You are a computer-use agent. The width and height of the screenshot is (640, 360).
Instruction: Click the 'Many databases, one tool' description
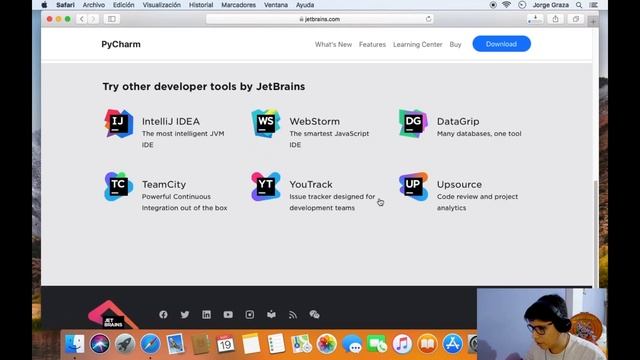[479, 133]
